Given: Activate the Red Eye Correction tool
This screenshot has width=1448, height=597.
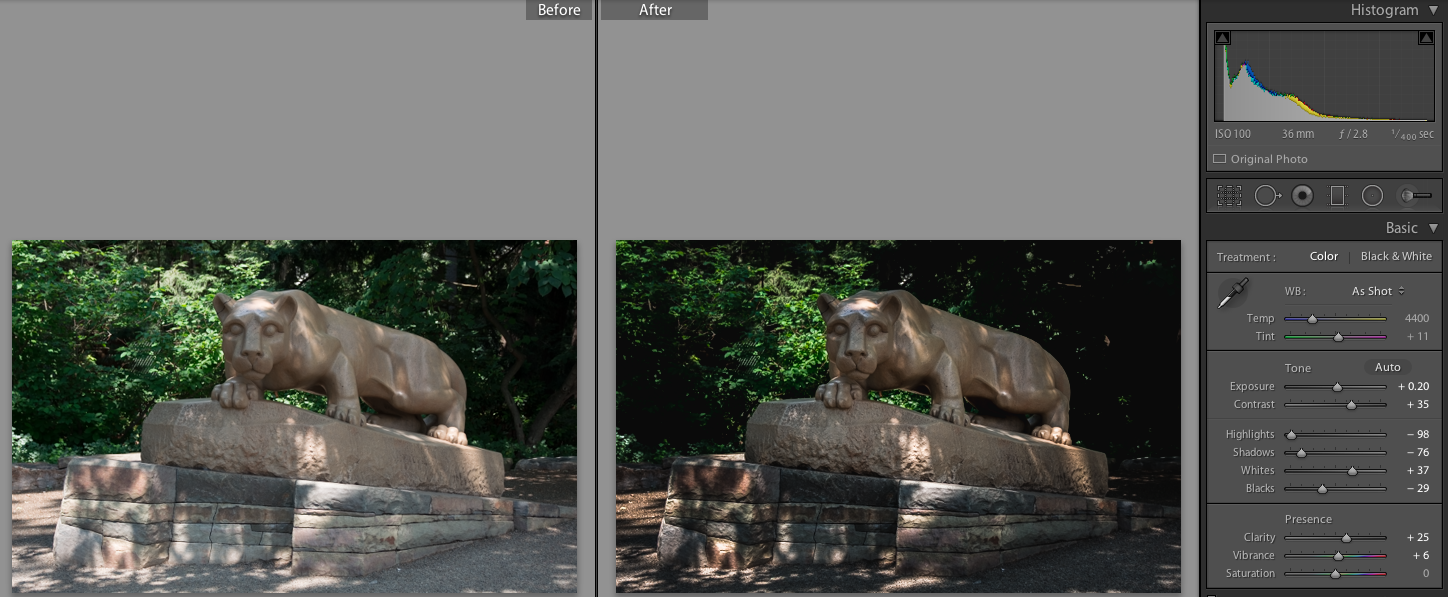Looking at the screenshot, I should coord(1302,196).
